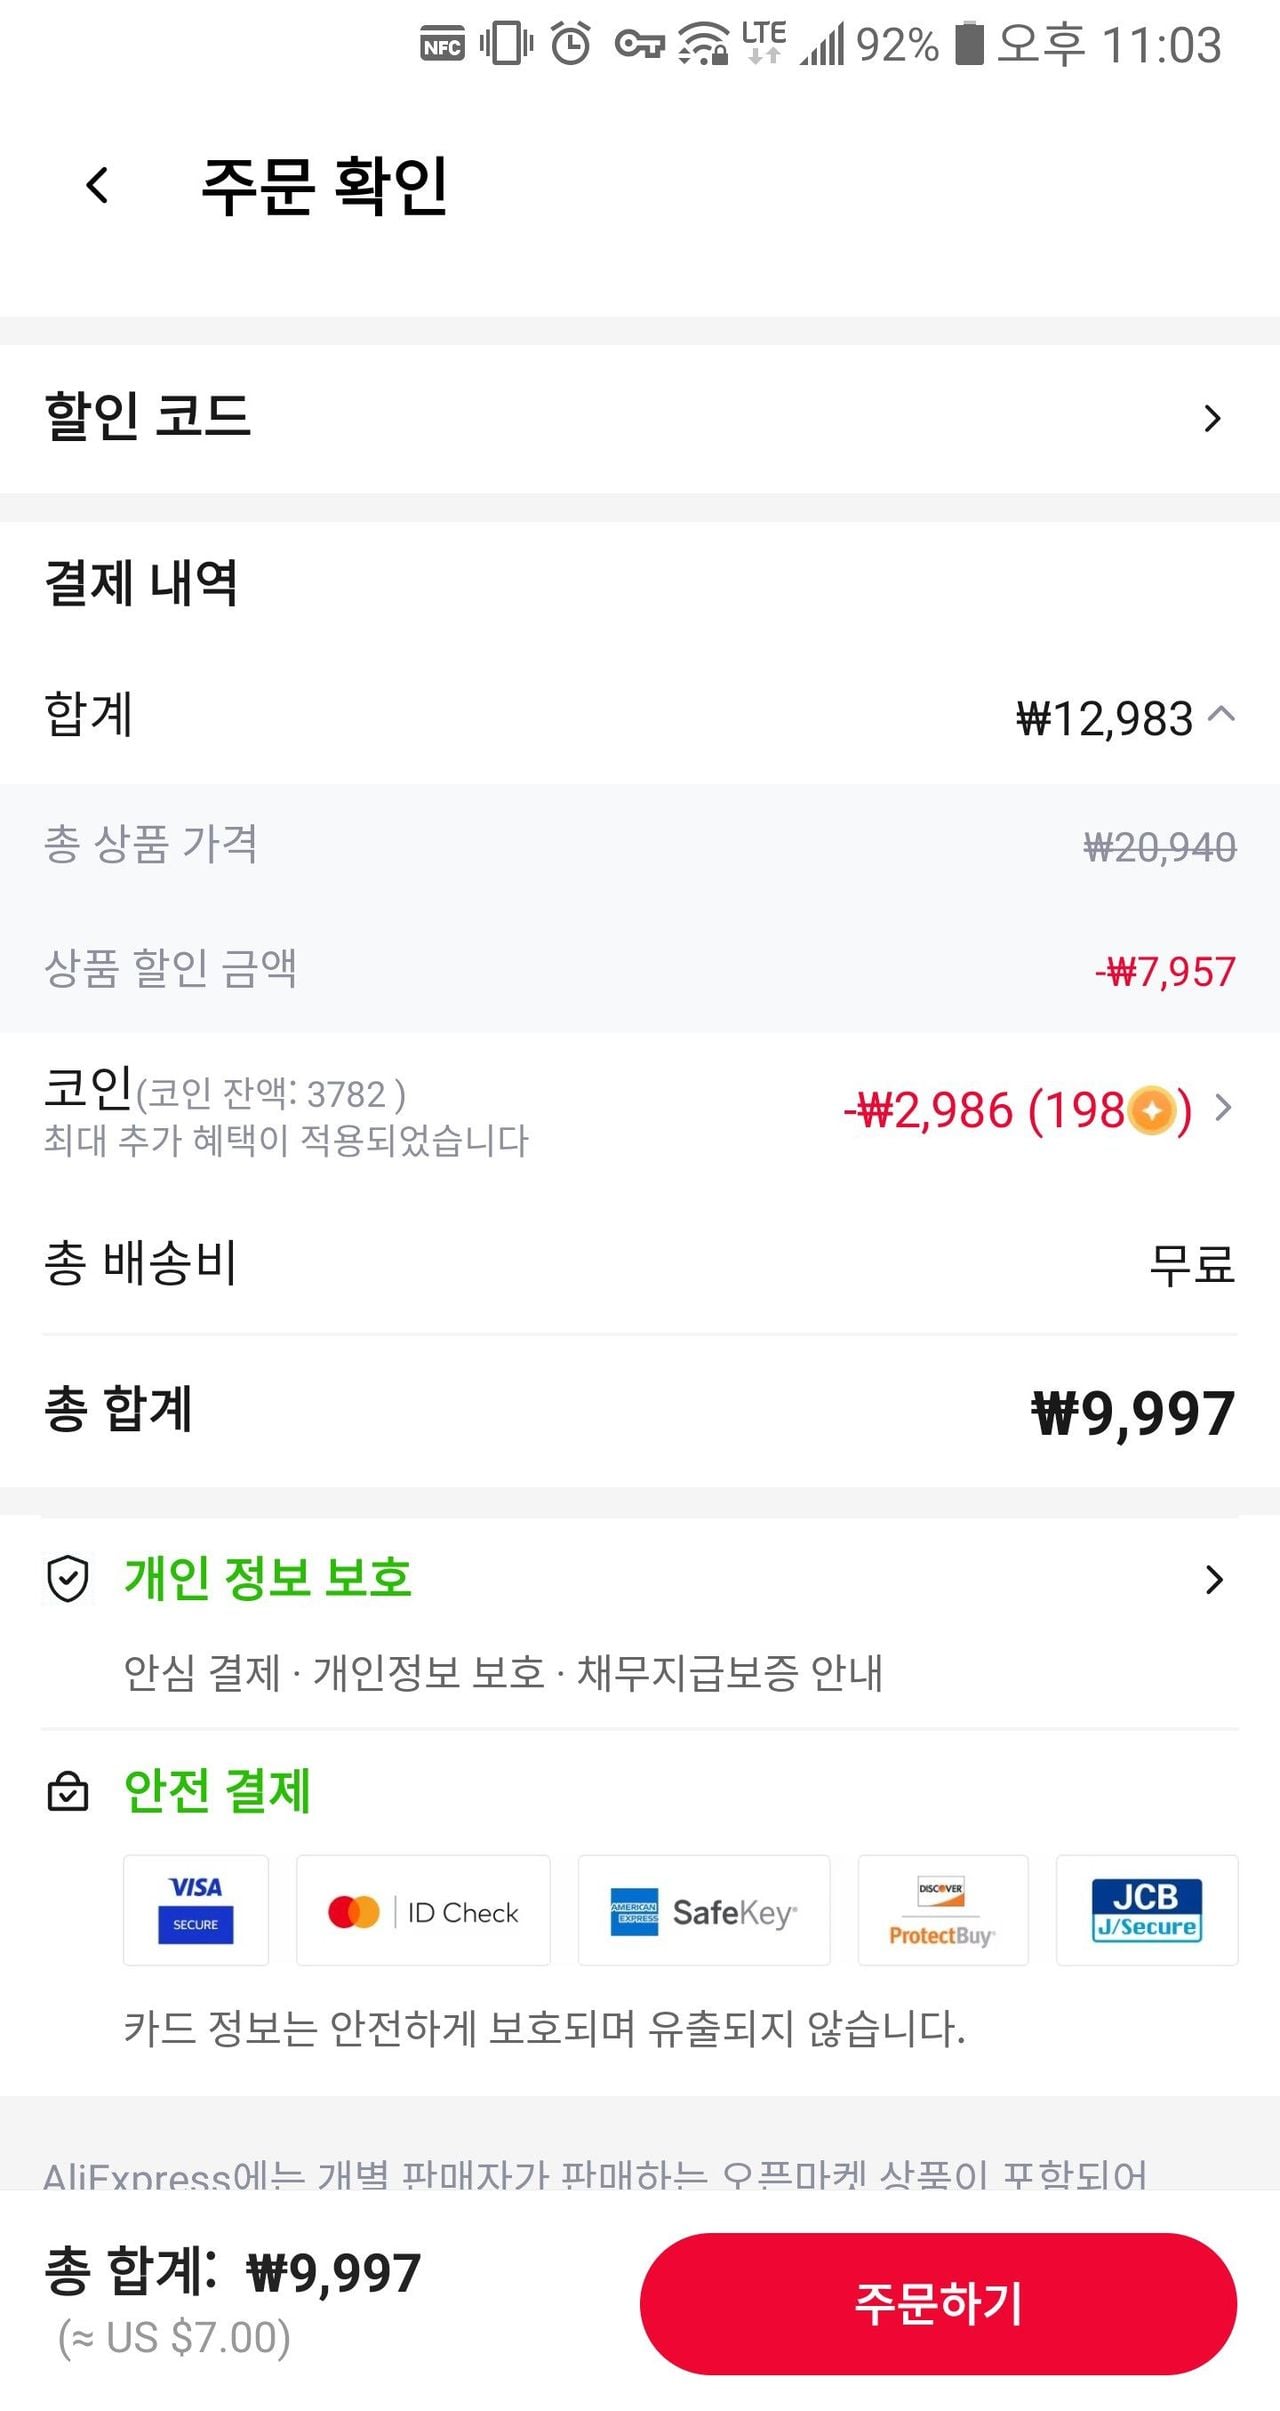The width and height of the screenshot is (1280, 2411).
Task: Tap the American Express SafeKey logo
Action: pos(704,1911)
